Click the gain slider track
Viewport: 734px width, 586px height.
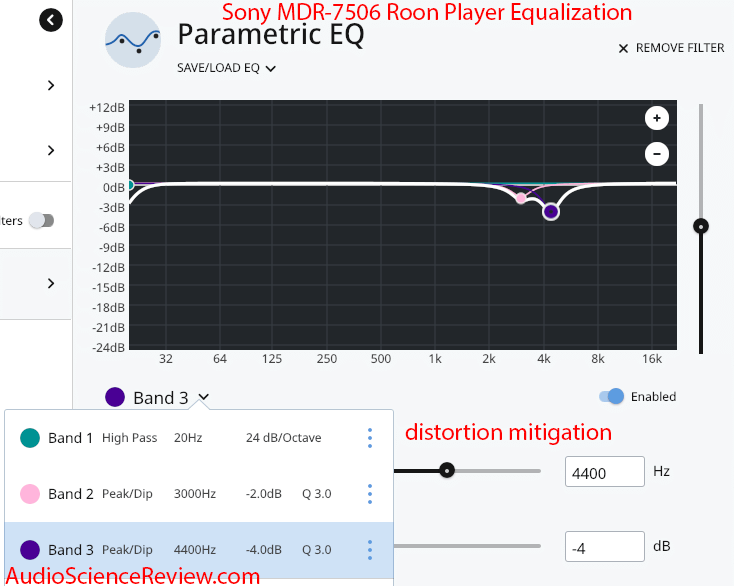(x=467, y=546)
